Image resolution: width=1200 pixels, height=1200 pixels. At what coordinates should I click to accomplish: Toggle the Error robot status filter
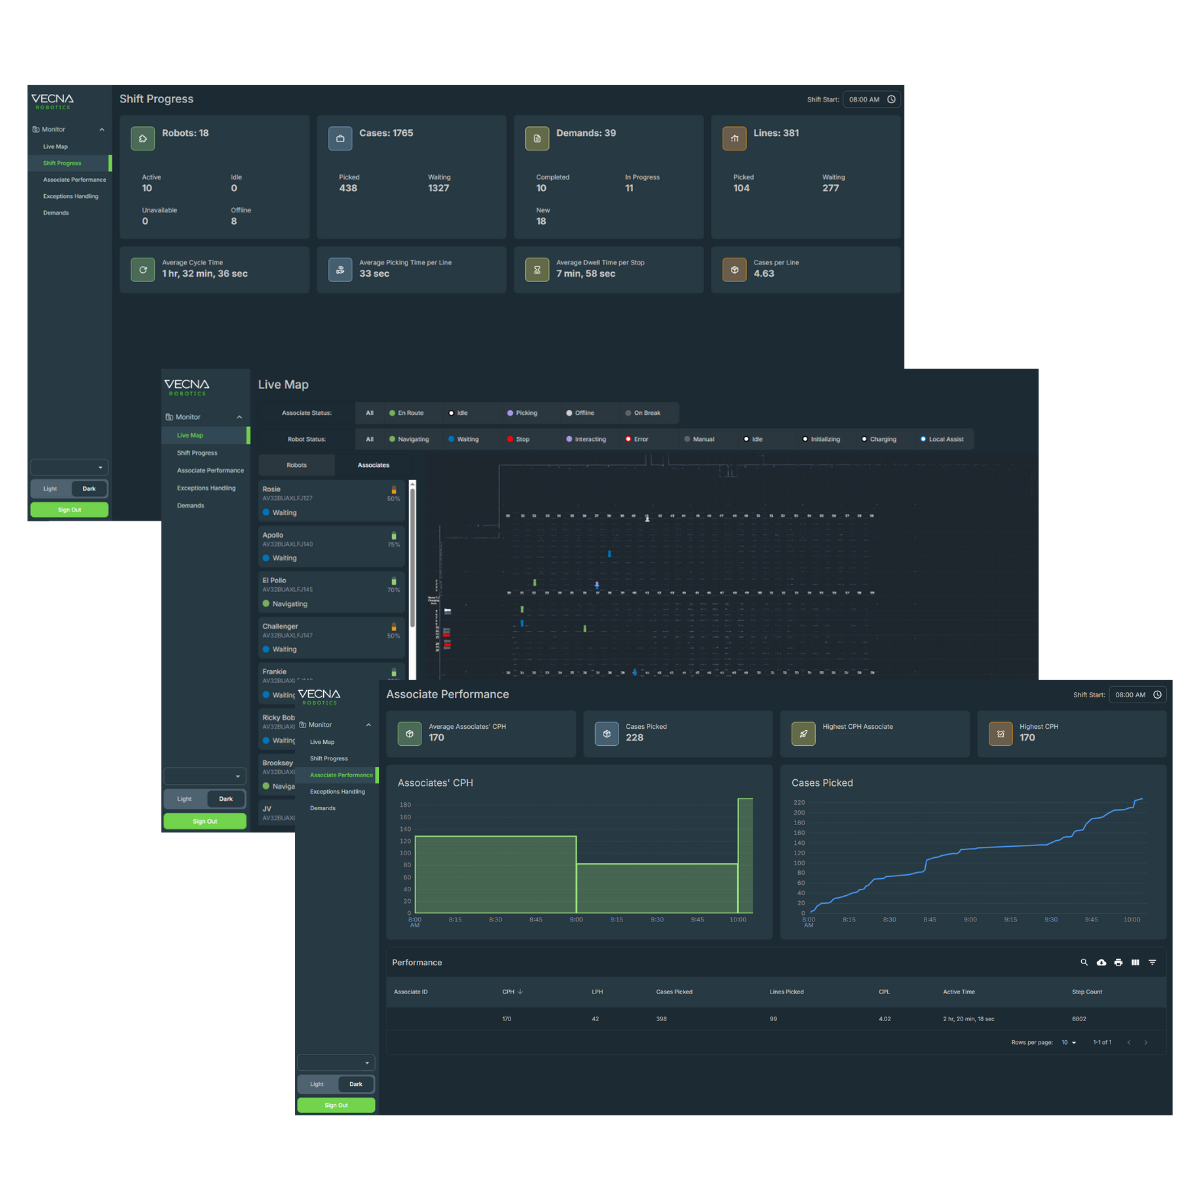point(637,438)
